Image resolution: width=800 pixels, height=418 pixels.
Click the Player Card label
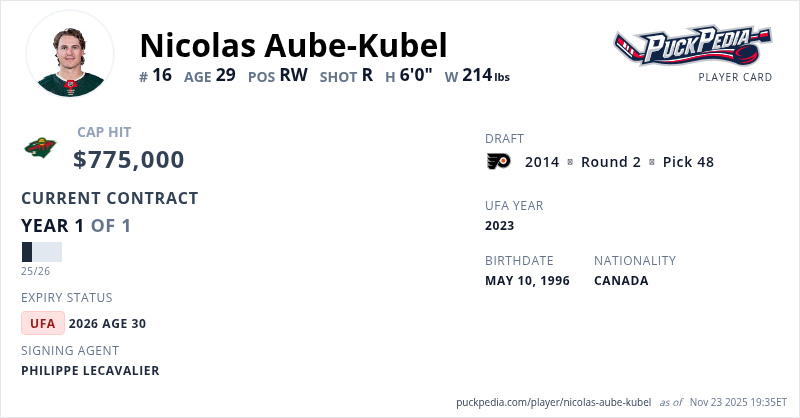point(735,77)
